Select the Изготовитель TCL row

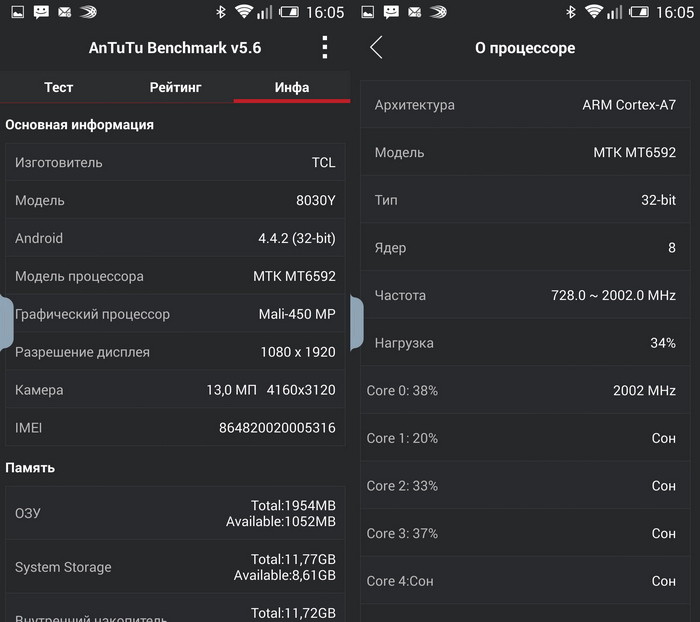[175, 162]
